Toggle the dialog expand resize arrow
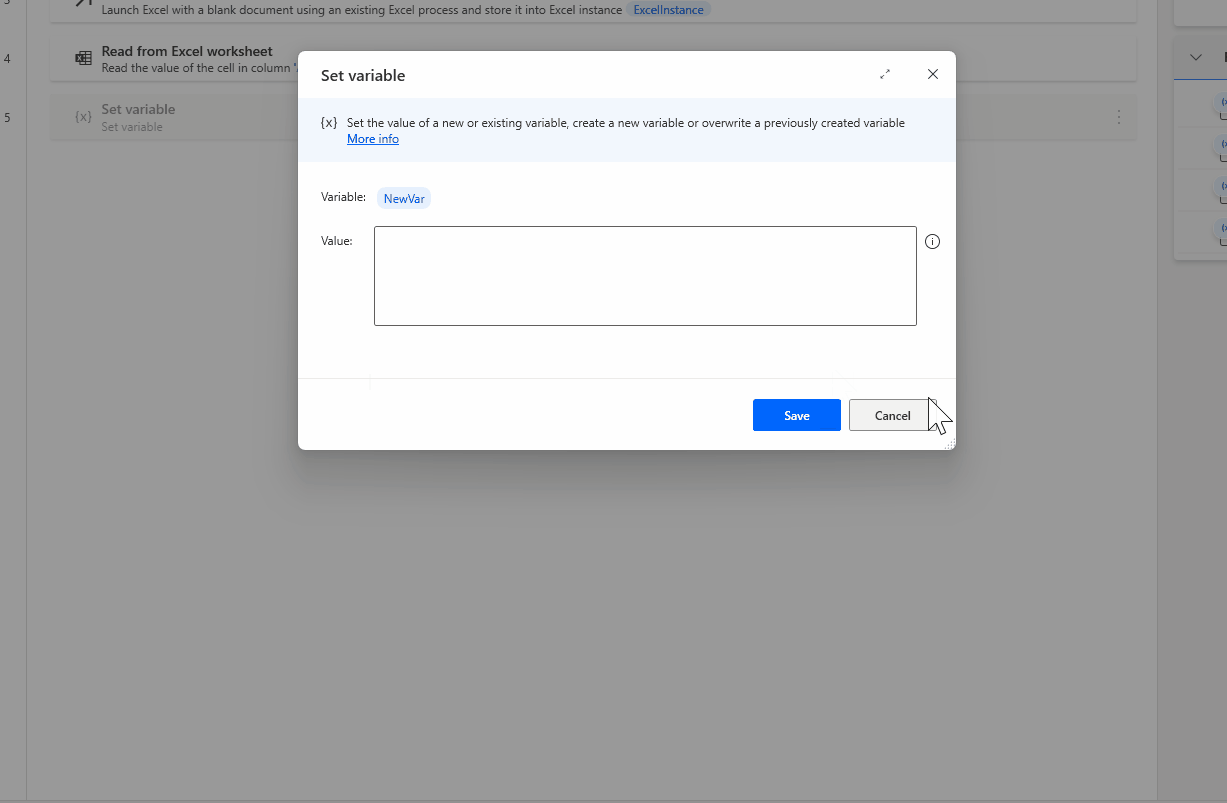 pyautogui.click(x=884, y=74)
